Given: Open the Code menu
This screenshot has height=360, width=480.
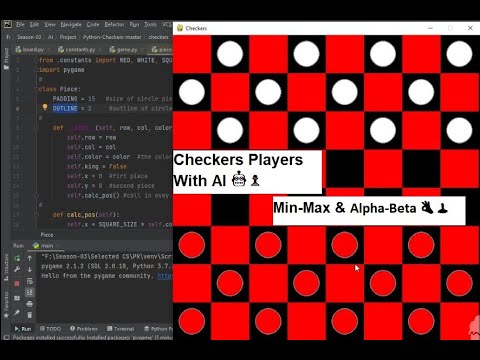Looking at the screenshot, I should click(93, 25).
